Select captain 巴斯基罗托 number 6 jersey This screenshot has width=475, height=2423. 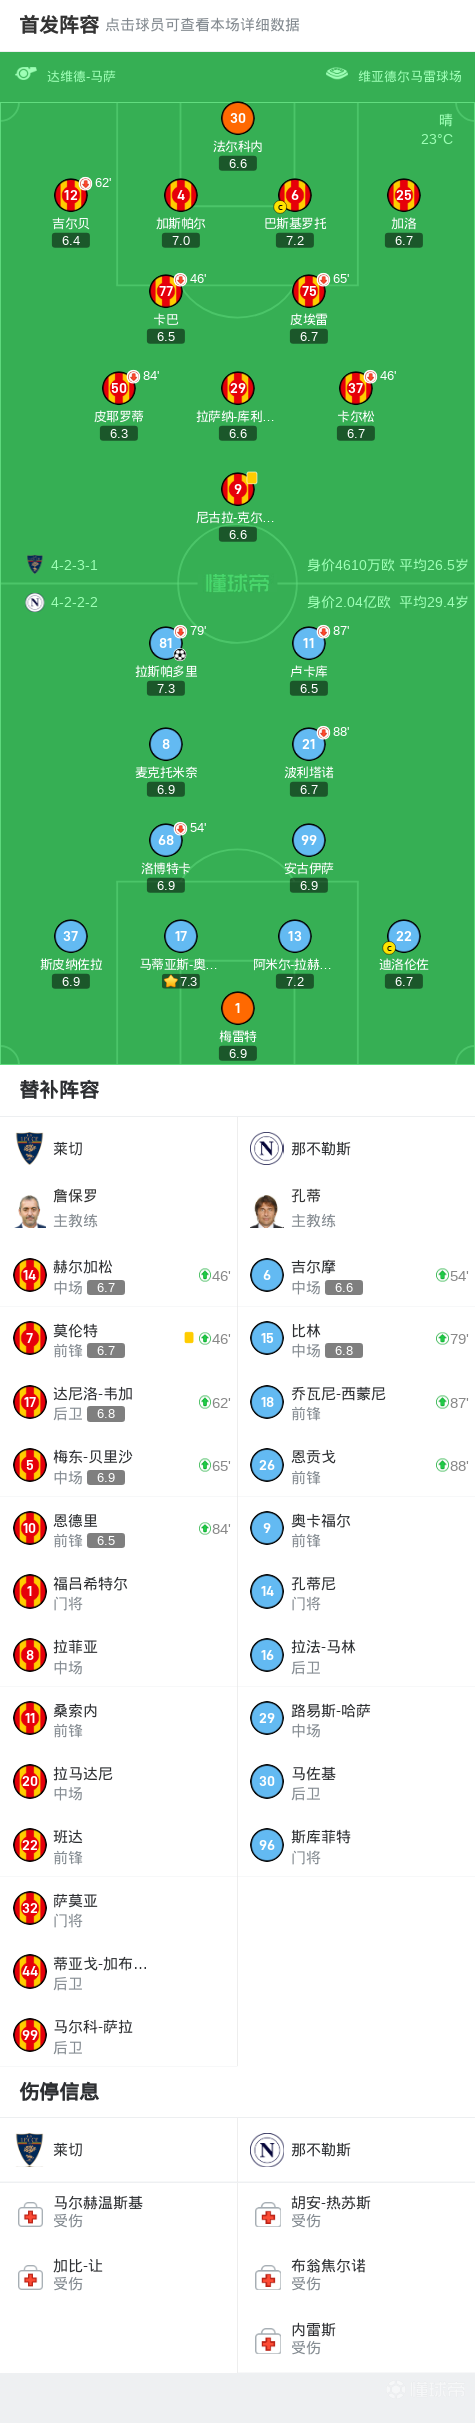294,195
